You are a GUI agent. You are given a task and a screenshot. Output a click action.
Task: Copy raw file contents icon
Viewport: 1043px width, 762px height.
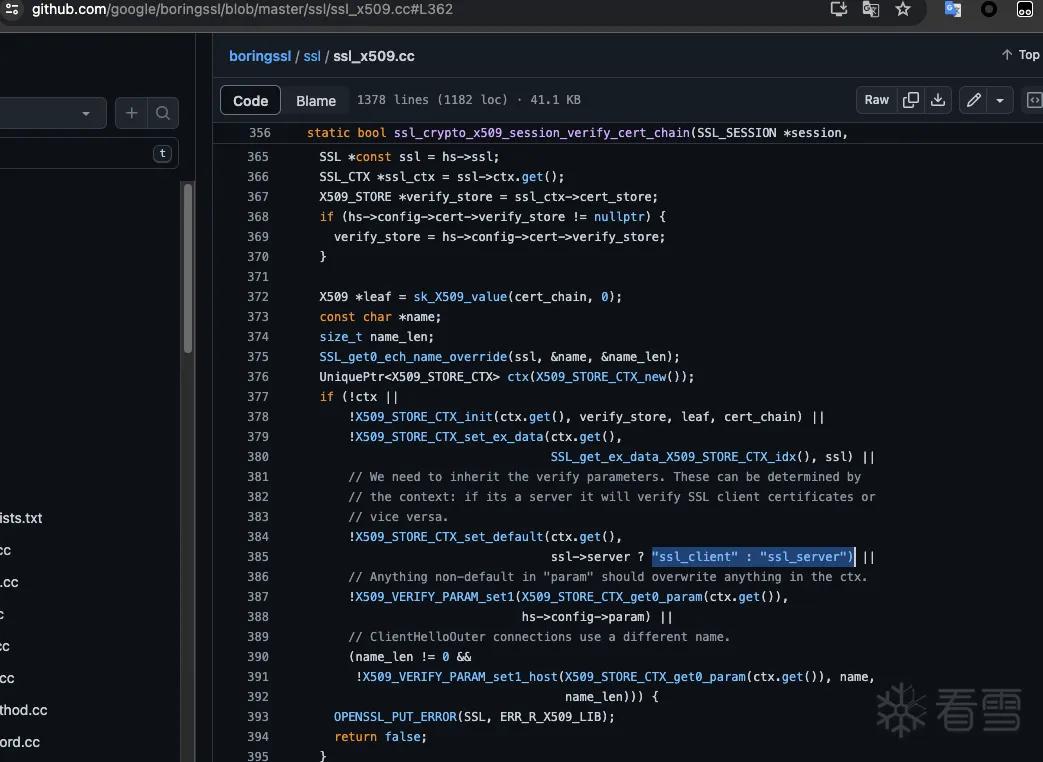[x=911, y=100]
